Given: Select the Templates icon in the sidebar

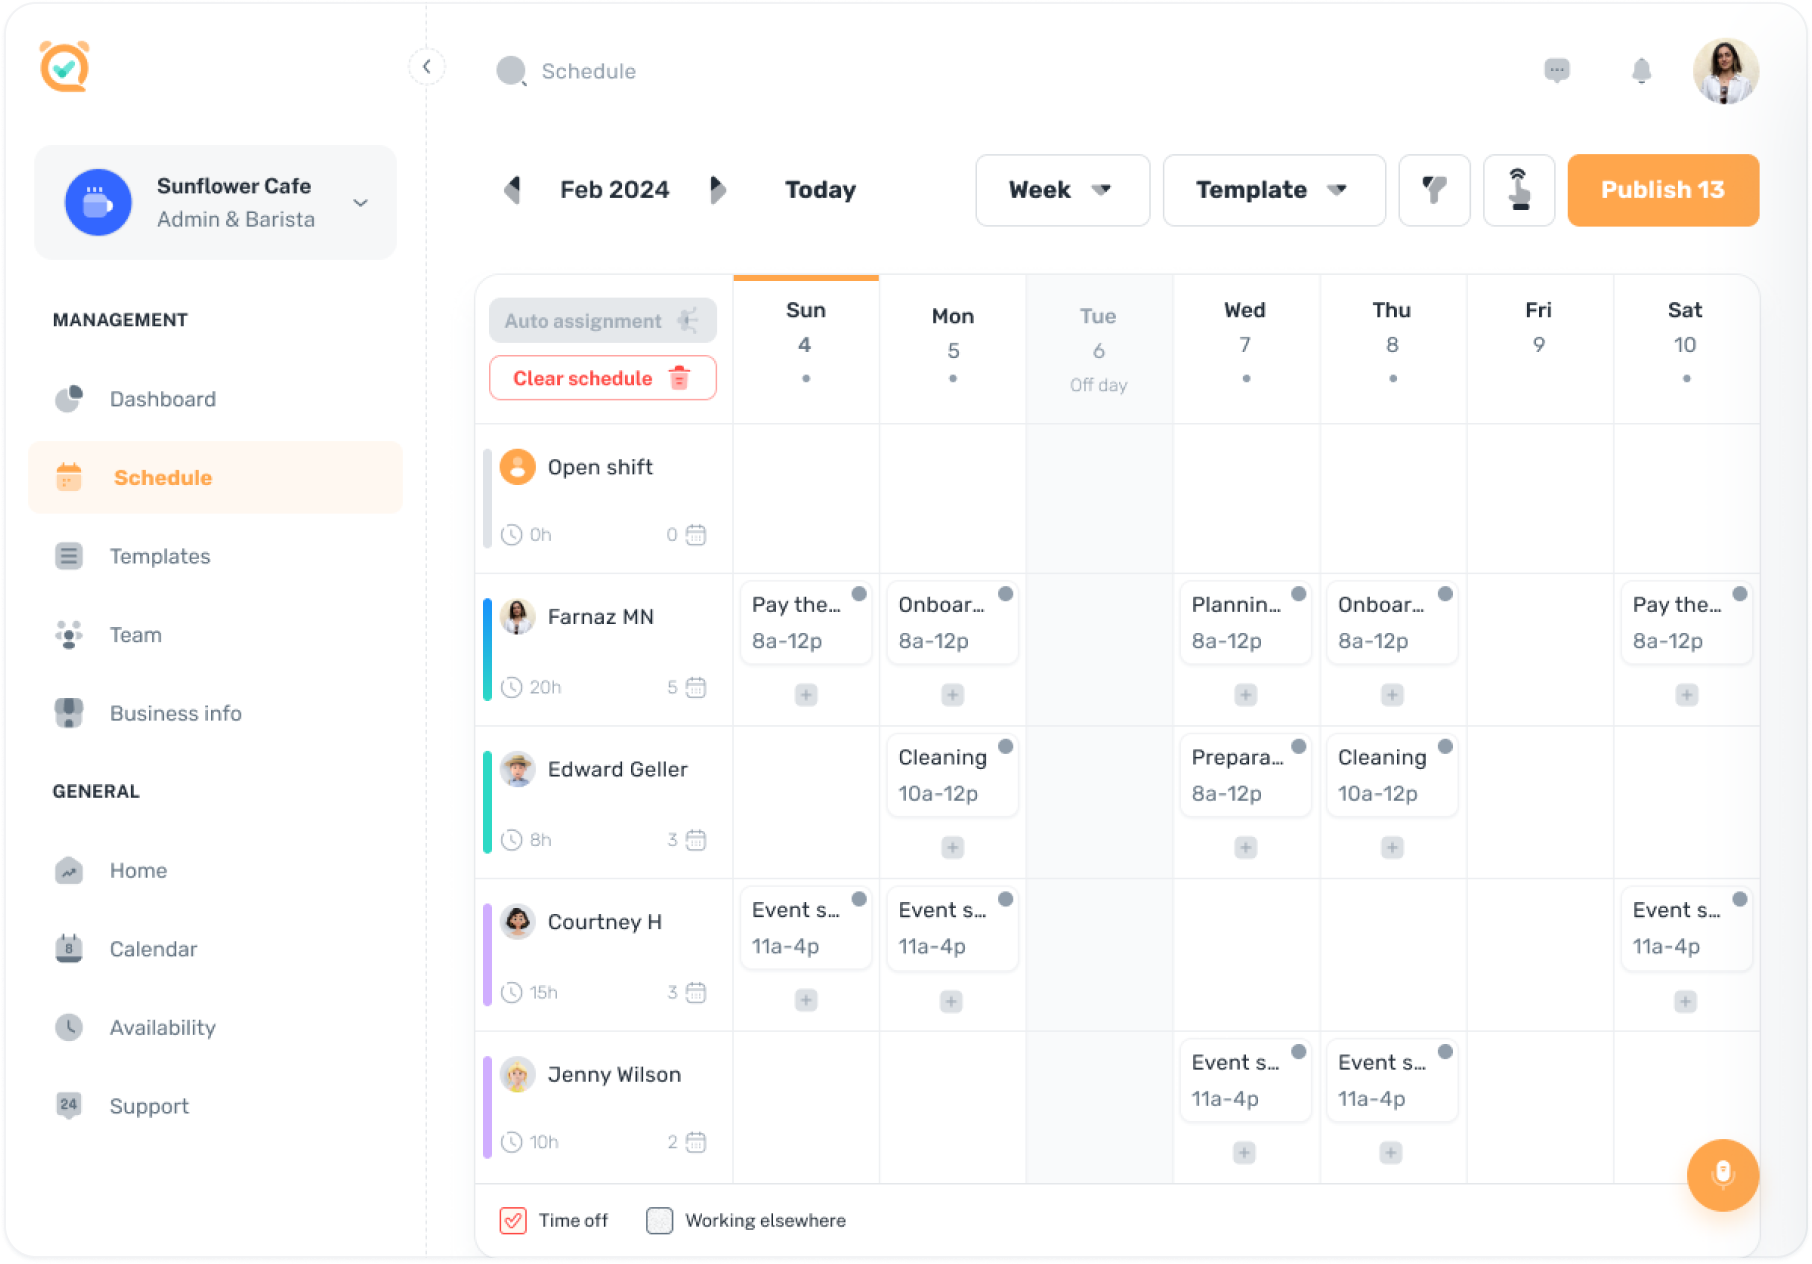Looking at the screenshot, I should (x=68, y=556).
